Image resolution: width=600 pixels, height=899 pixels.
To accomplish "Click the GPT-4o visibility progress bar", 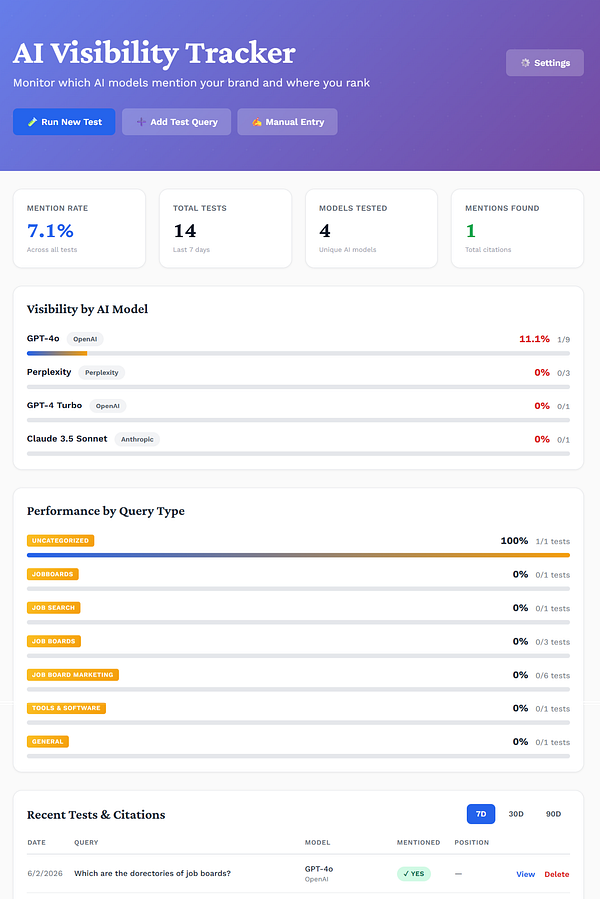I will [x=298, y=353].
